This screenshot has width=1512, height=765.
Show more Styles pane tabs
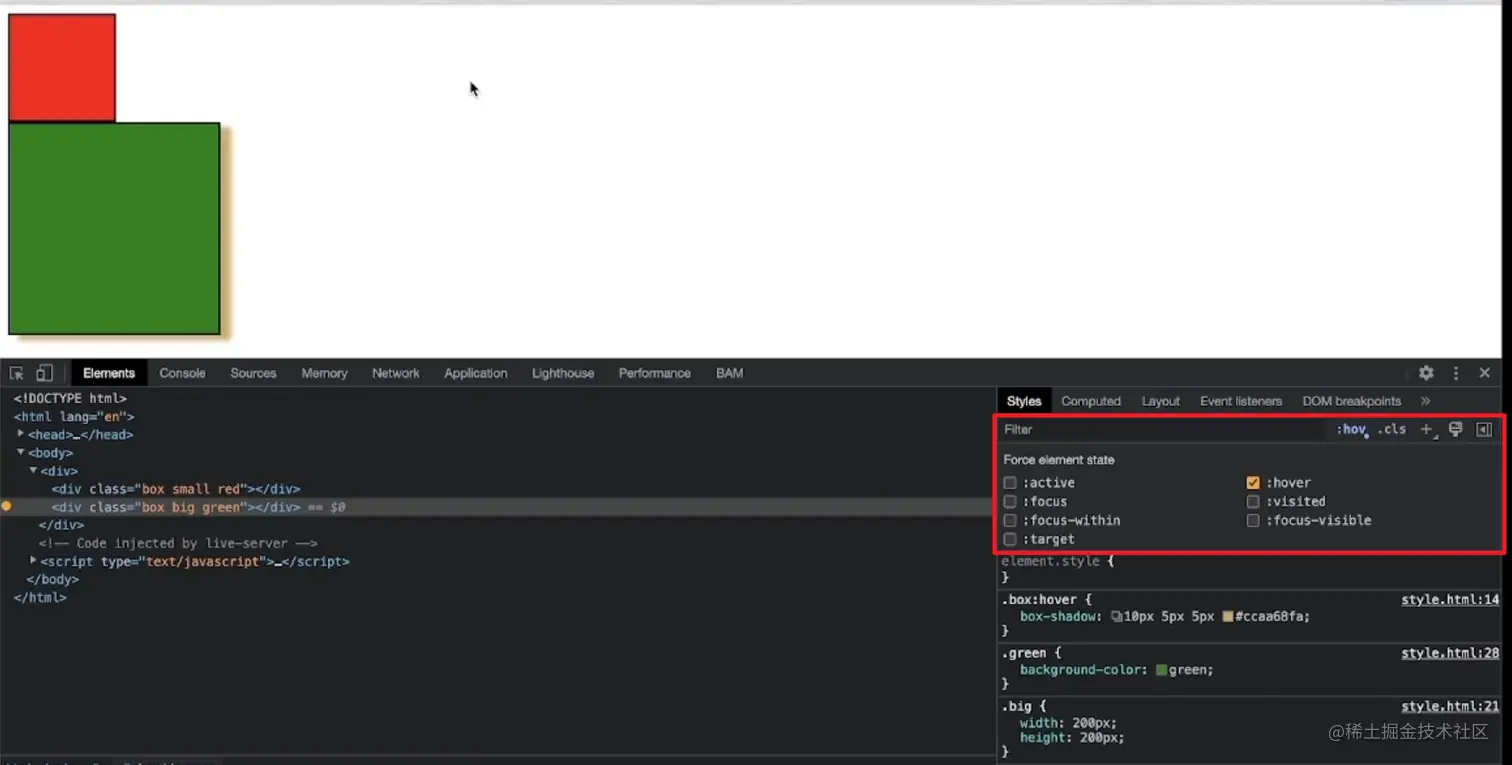coord(1425,401)
